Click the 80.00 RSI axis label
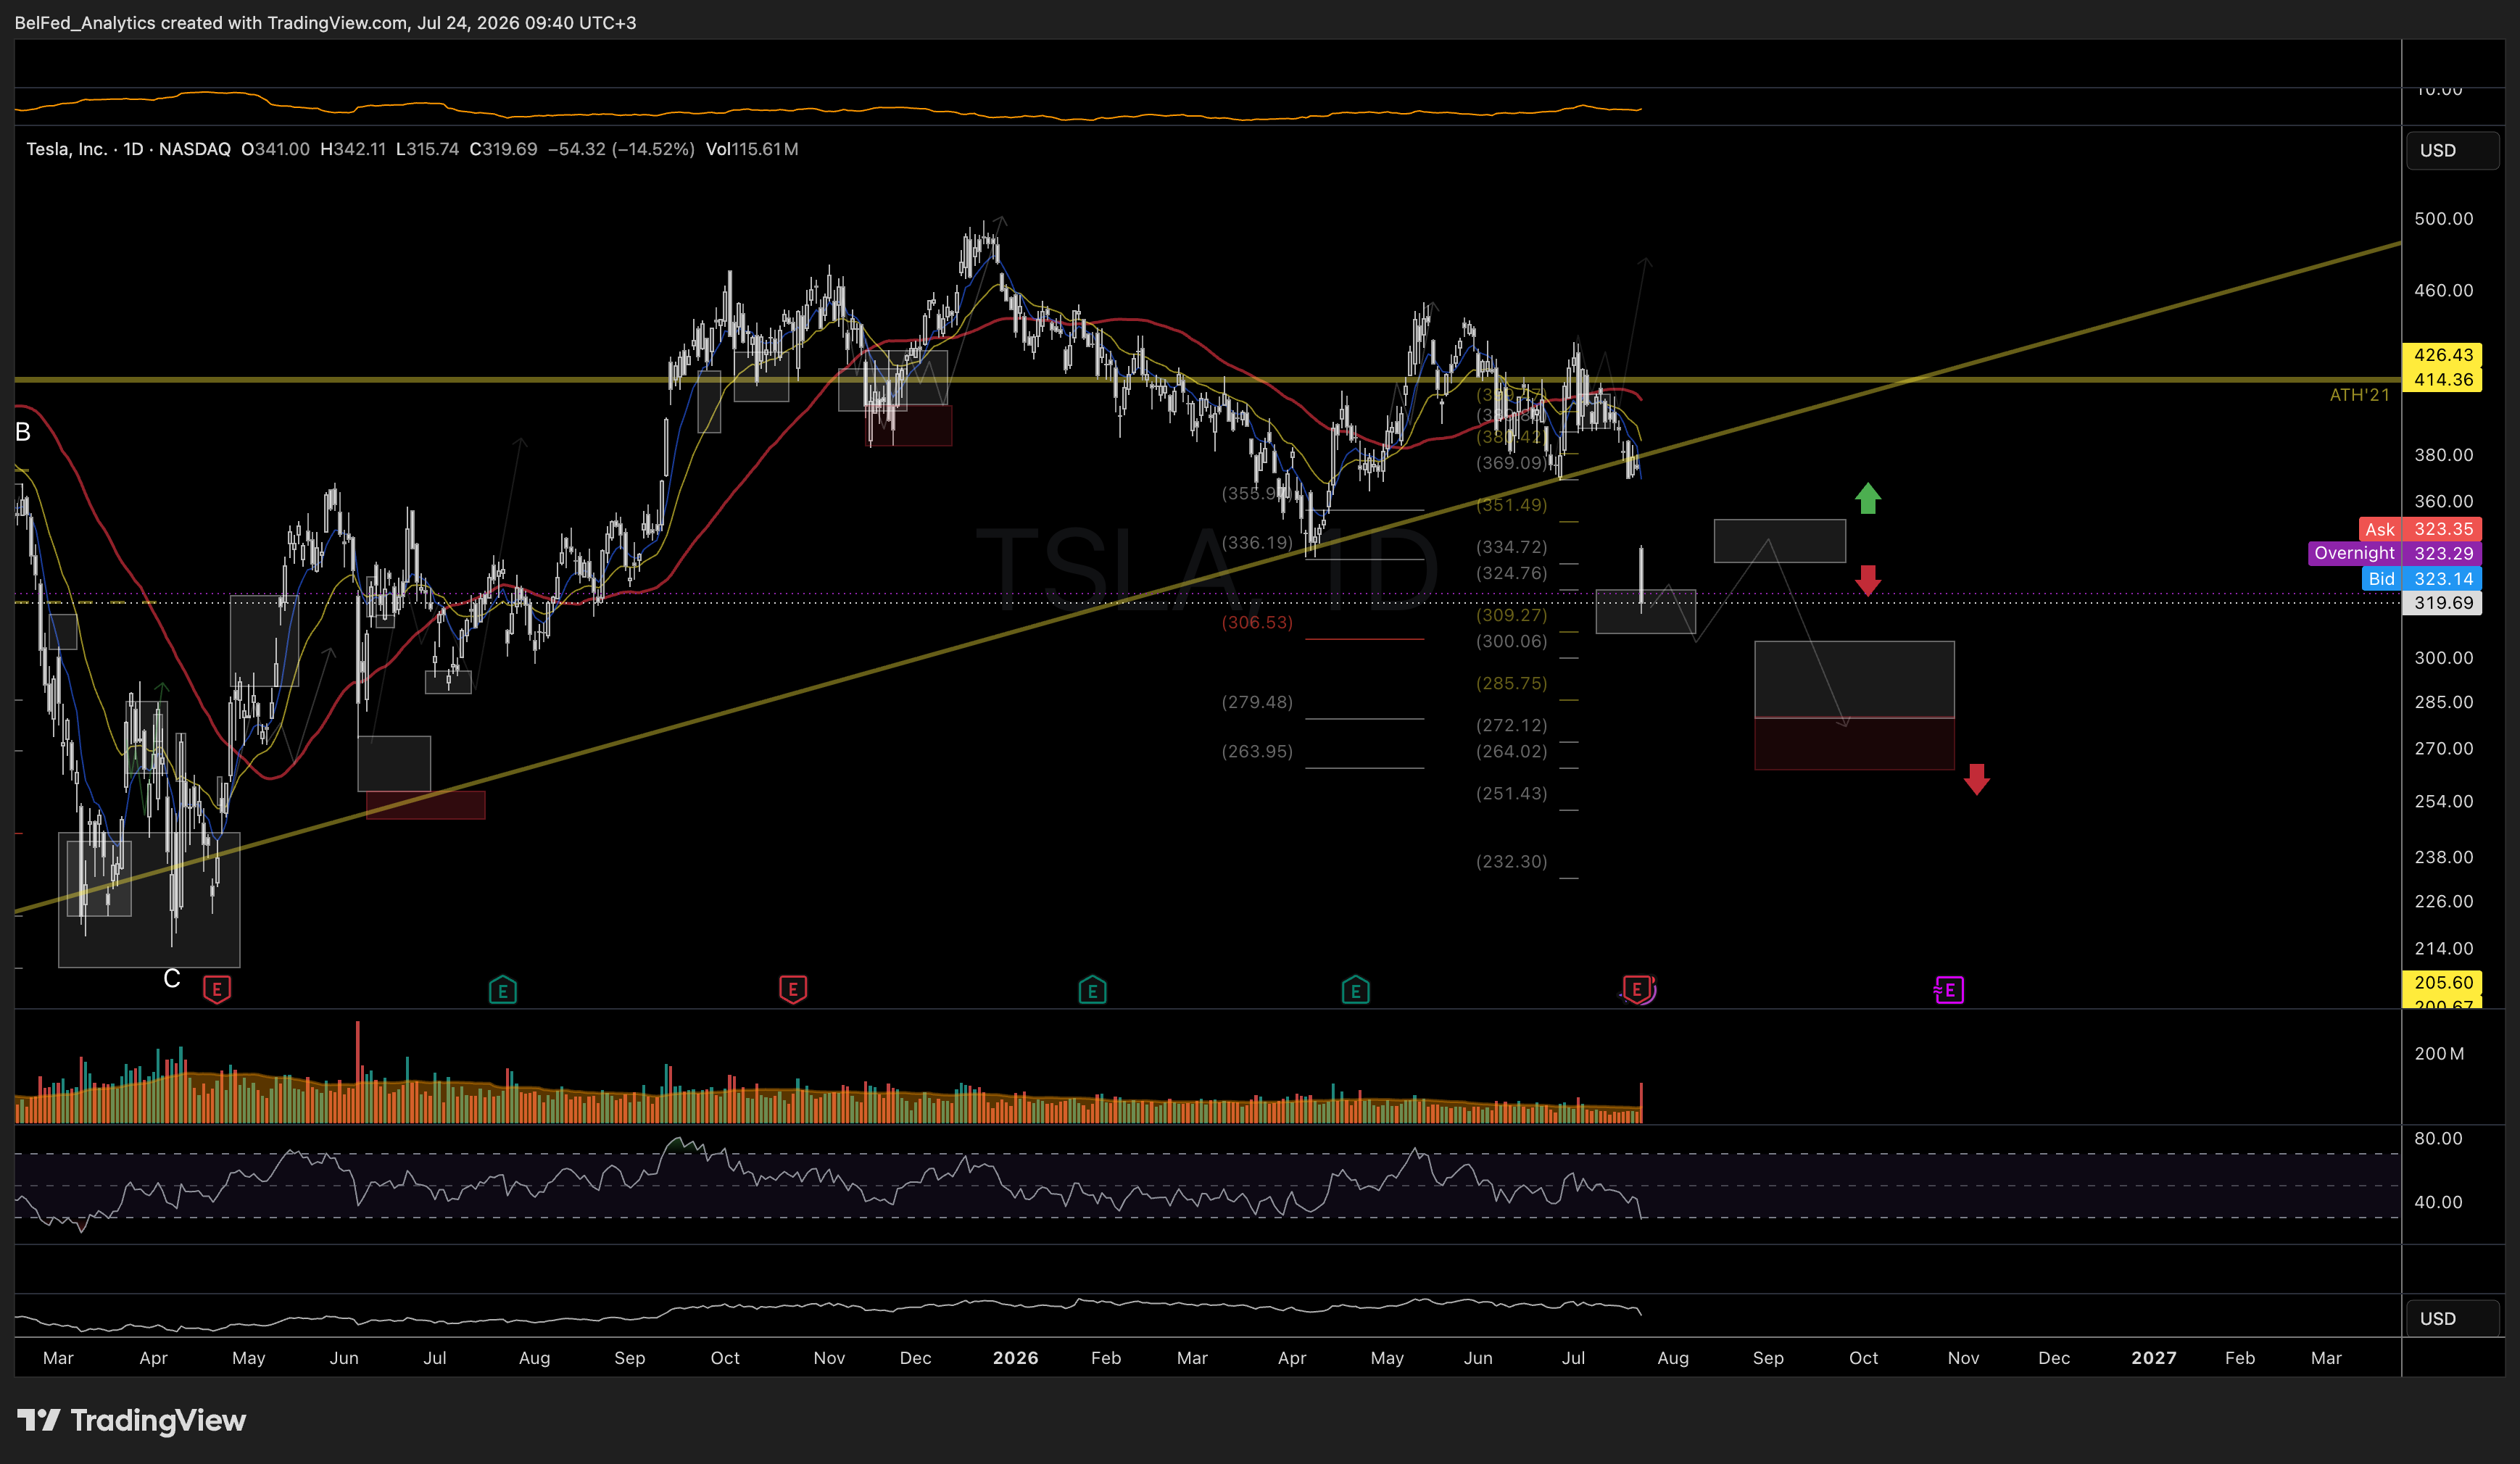The height and width of the screenshot is (1464, 2520). (2438, 1138)
